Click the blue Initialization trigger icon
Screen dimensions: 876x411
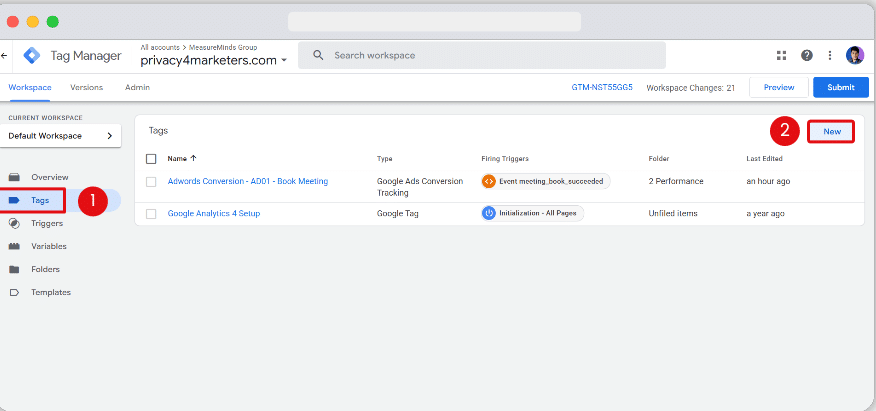pyautogui.click(x=489, y=213)
